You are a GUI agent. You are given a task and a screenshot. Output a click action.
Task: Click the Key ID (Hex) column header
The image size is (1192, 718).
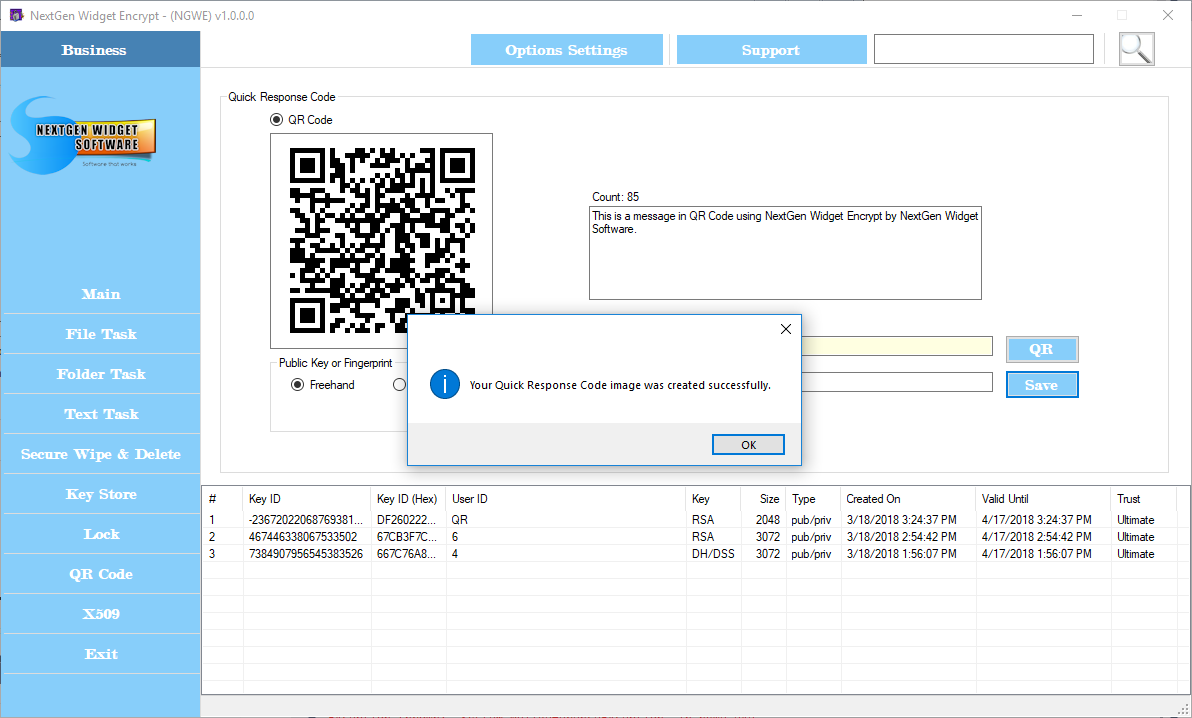tap(408, 499)
